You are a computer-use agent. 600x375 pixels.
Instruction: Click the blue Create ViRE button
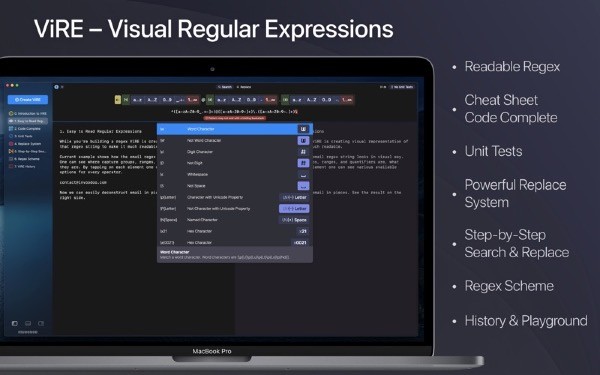28,99
